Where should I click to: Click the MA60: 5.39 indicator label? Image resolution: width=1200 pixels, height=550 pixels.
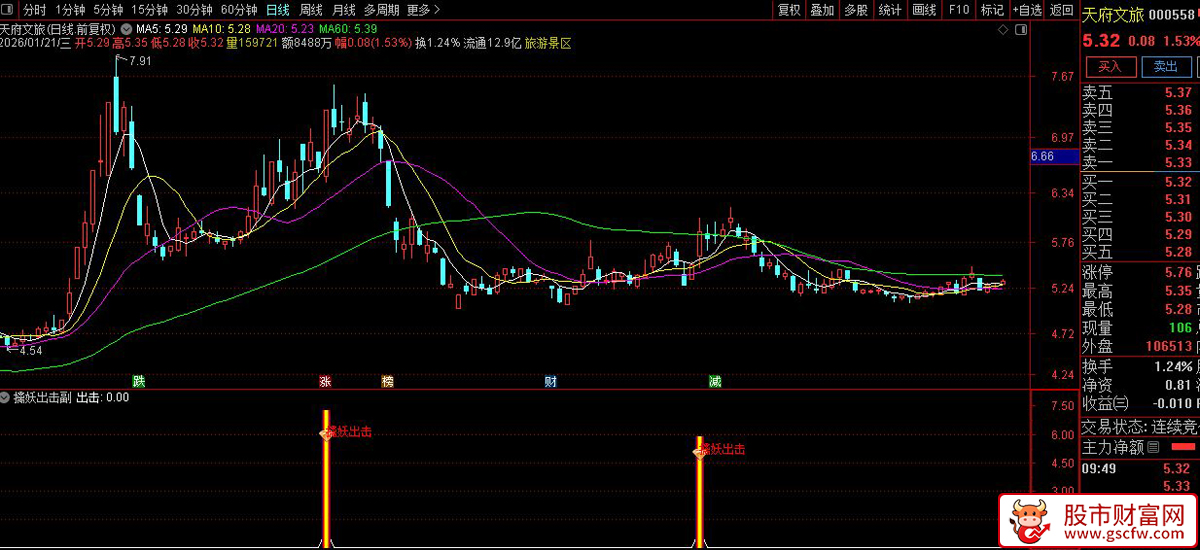click(x=349, y=30)
